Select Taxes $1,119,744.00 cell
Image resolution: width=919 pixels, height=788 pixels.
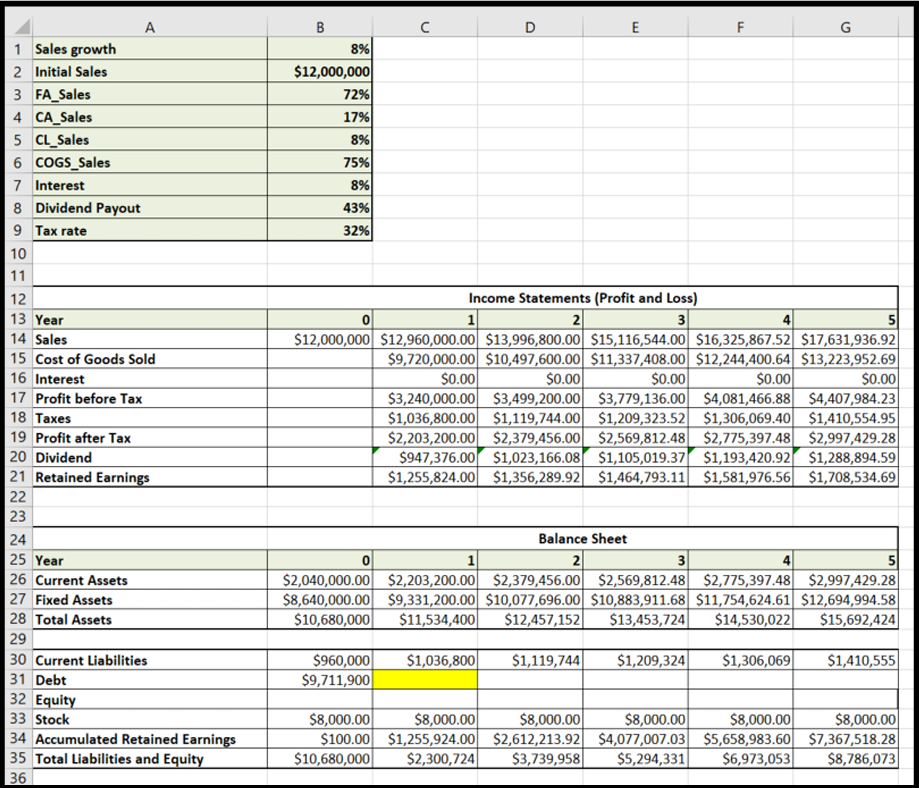530,418
